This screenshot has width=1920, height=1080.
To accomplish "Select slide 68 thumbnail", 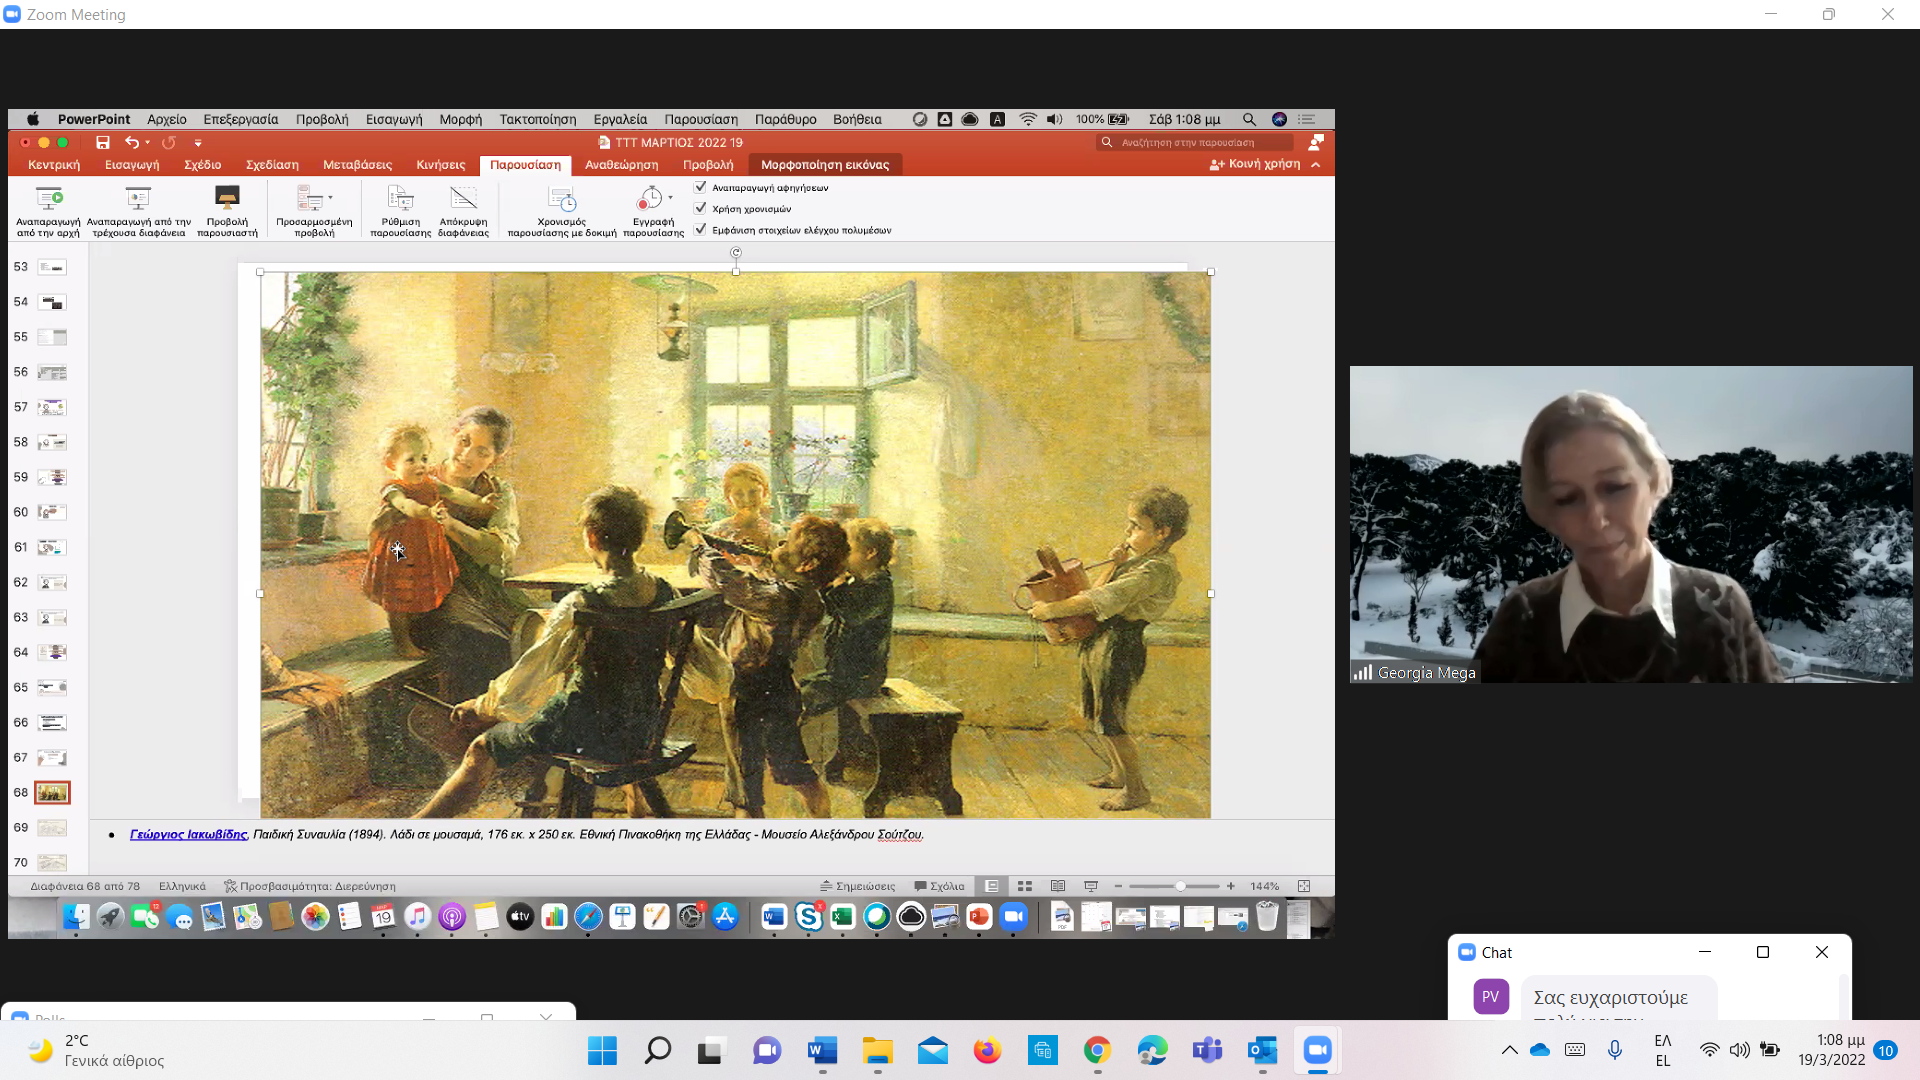I will (52, 793).
